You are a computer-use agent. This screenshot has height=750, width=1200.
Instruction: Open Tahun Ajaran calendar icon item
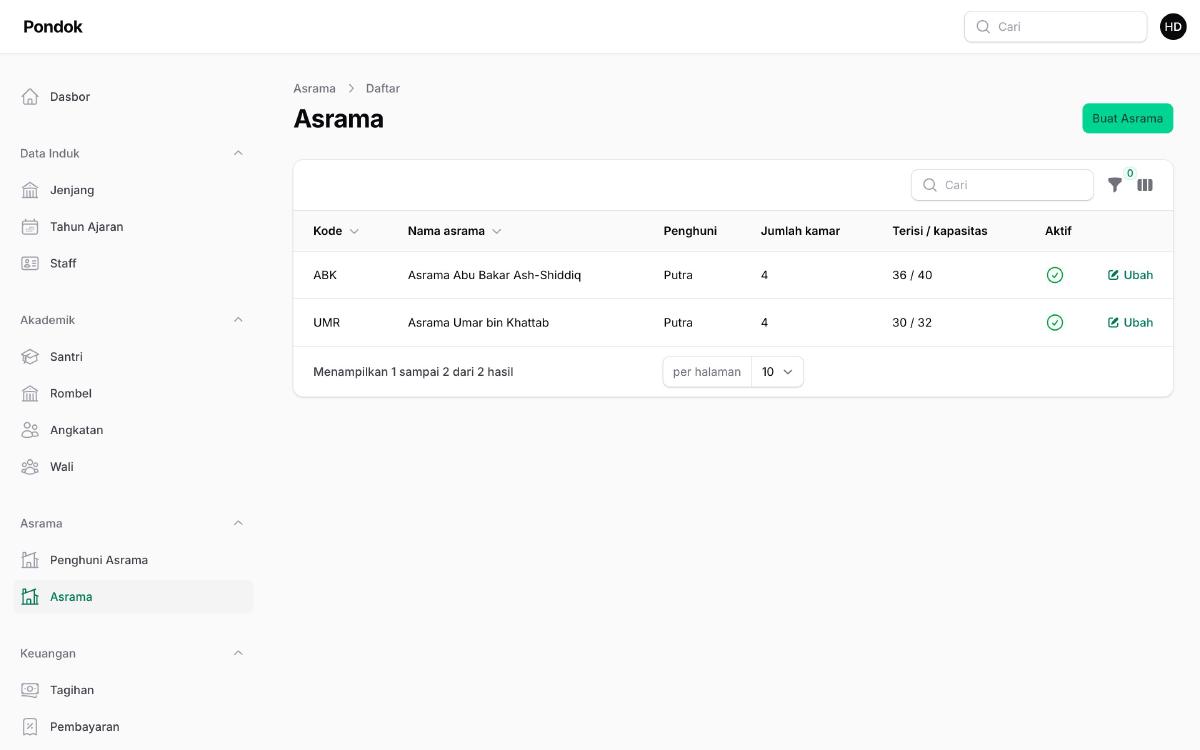(30, 227)
